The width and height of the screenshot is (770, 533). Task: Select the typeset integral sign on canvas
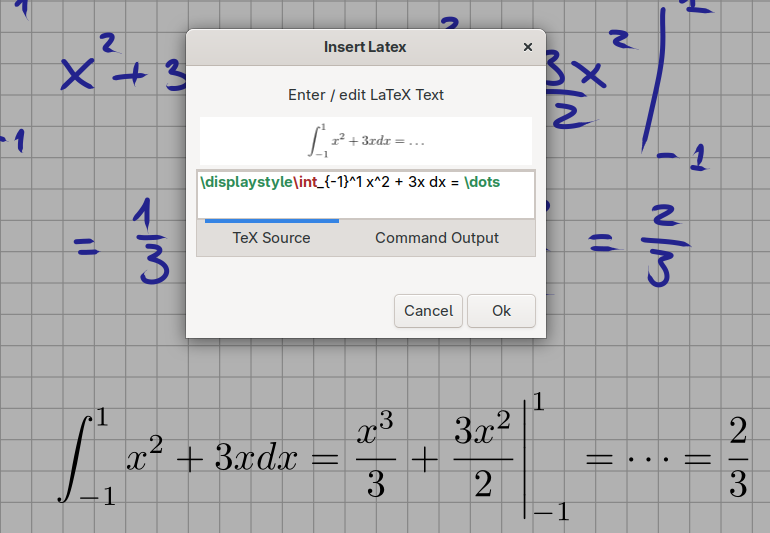coord(76,458)
